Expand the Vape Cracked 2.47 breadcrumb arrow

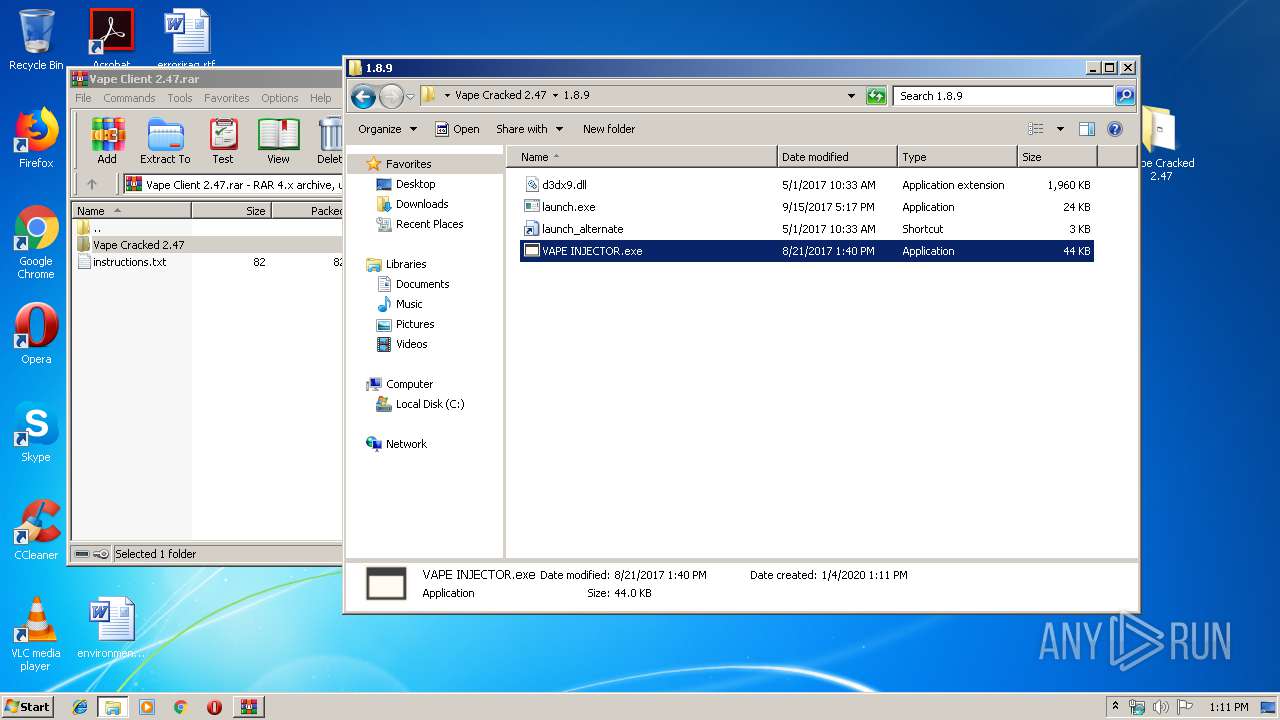pyautogui.click(x=555, y=96)
